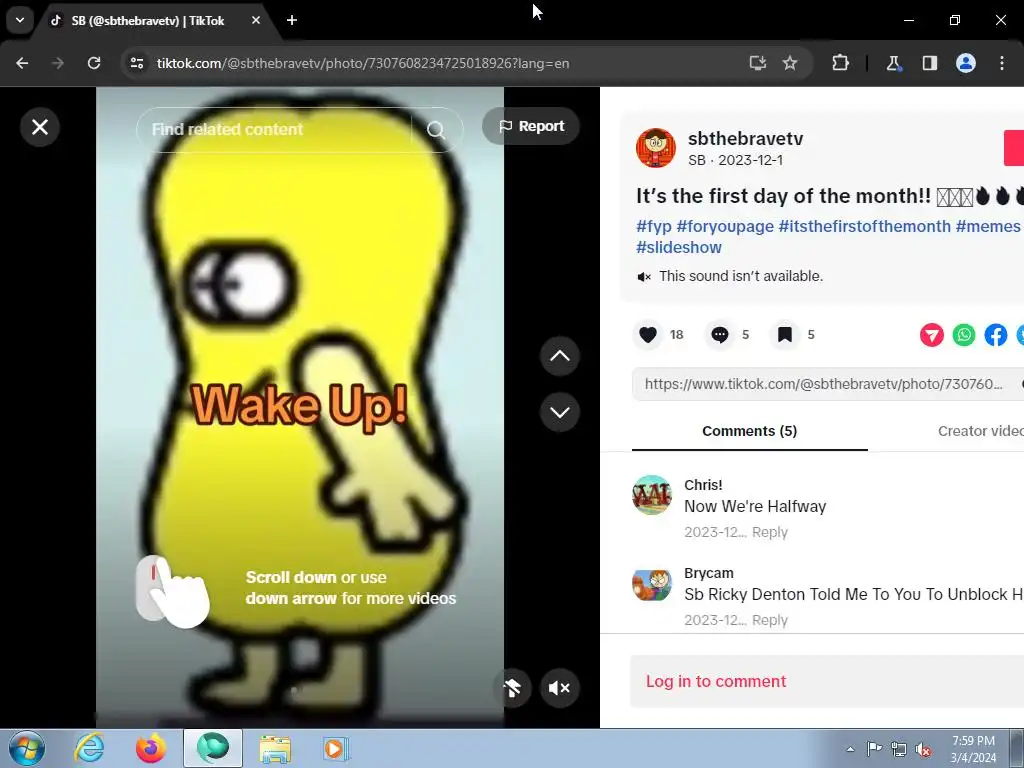Image resolution: width=1024 pixels, height=768 pixels.
Task: View site information icon in address bar
Action: 137,63
